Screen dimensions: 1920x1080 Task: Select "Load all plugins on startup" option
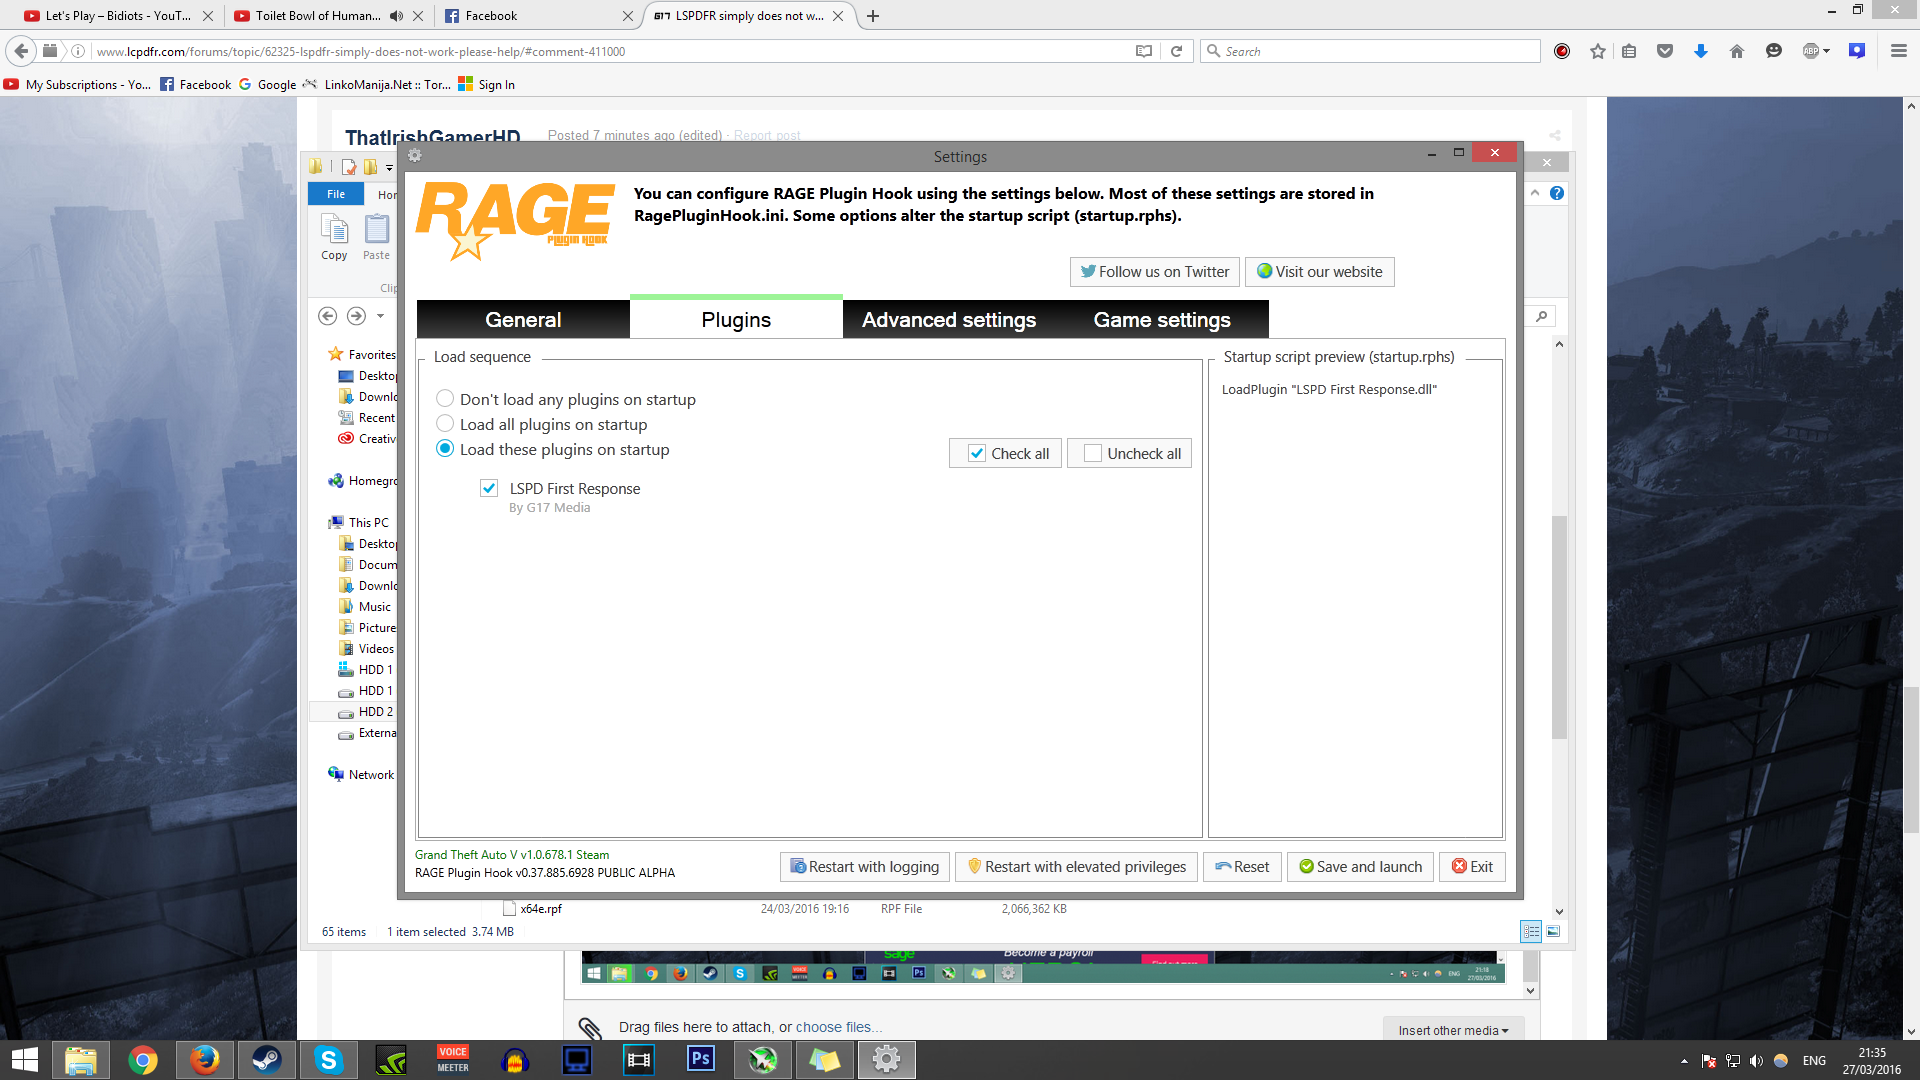(445, 424)
